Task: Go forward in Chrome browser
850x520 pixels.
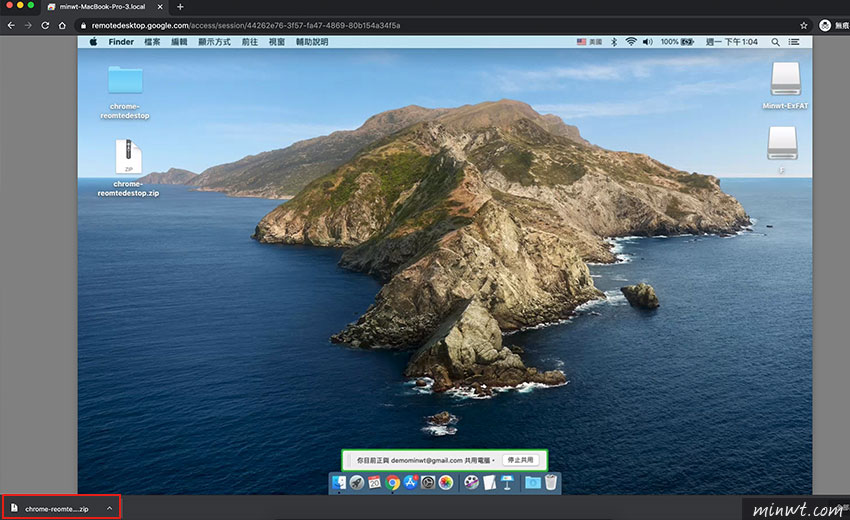Action: [28, 25]
